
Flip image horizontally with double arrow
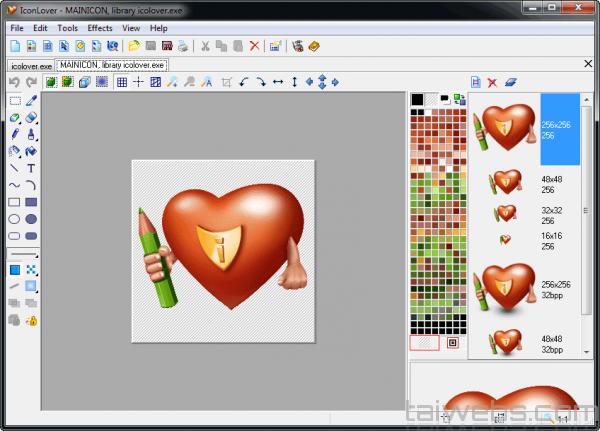(277, 82)
